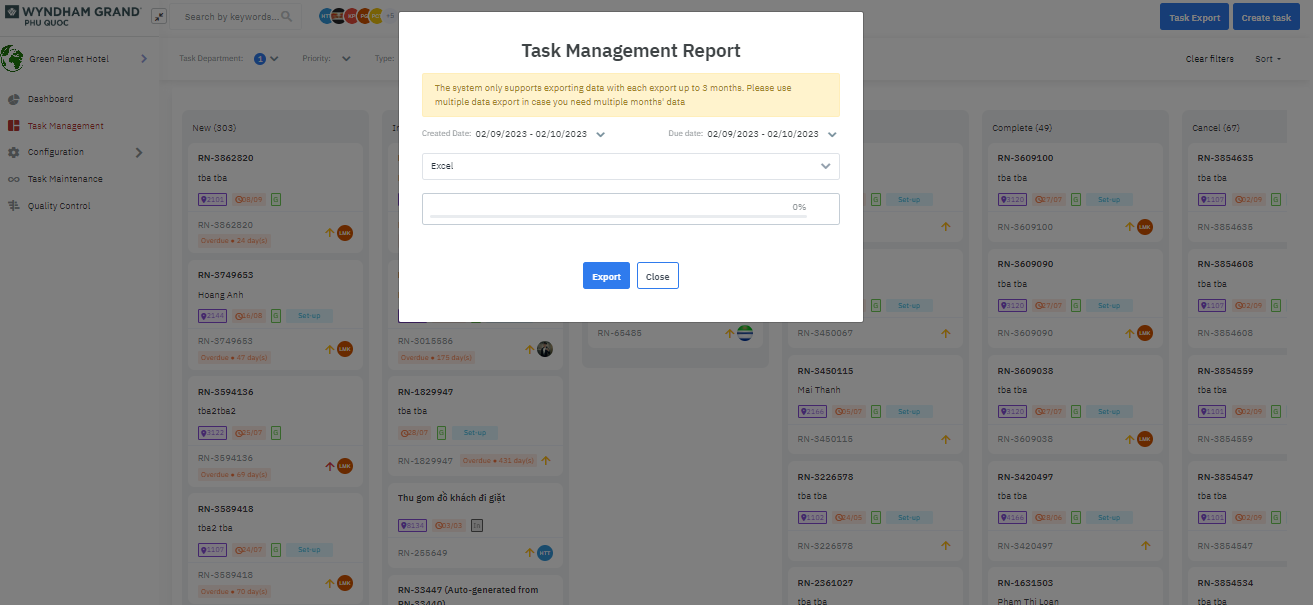Click the Task Maintenance link icon
The image size is (1313, 605).
(x=14, y=179)
